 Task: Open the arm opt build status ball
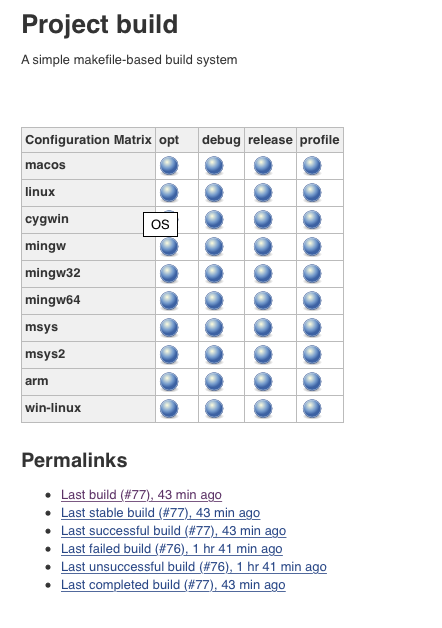169,382
